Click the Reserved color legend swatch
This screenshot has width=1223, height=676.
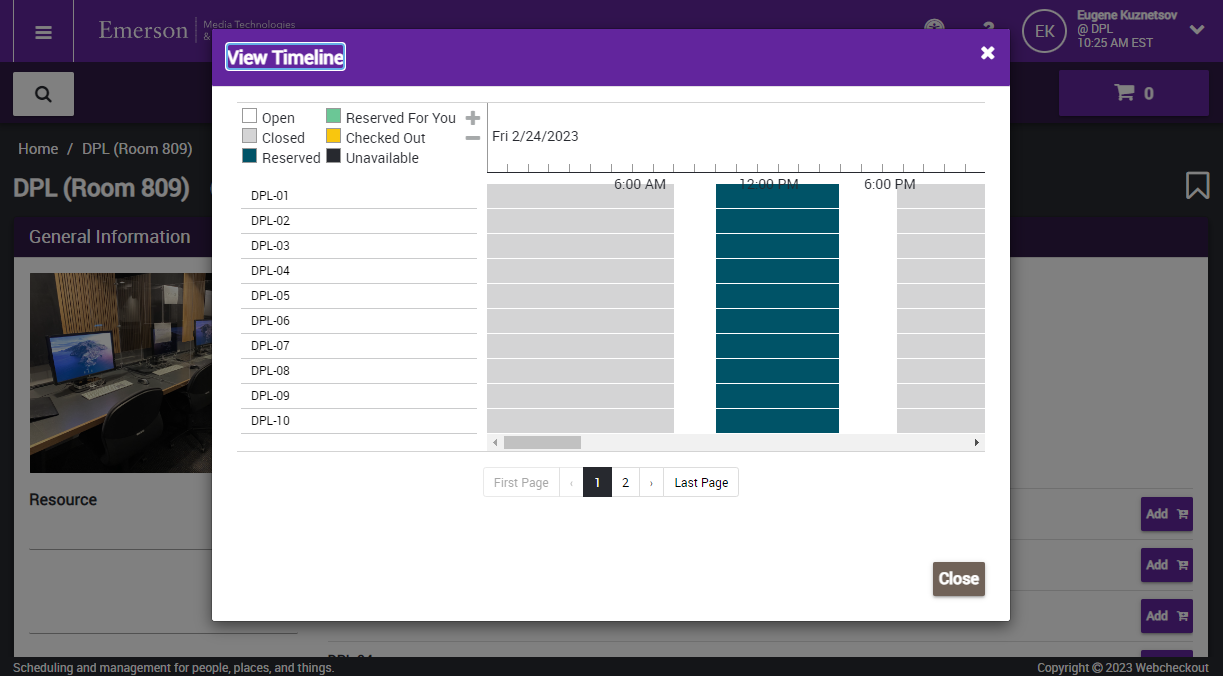click(250, 157)
